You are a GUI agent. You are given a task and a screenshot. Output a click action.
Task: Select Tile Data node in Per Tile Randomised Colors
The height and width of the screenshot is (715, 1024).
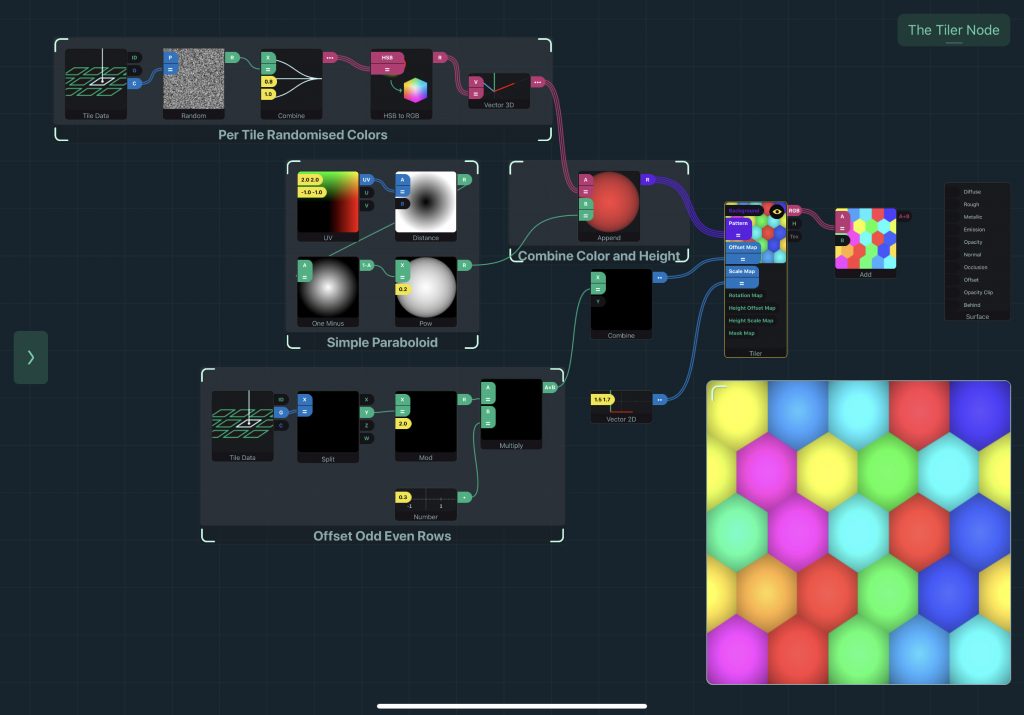[x=96, y=84]
